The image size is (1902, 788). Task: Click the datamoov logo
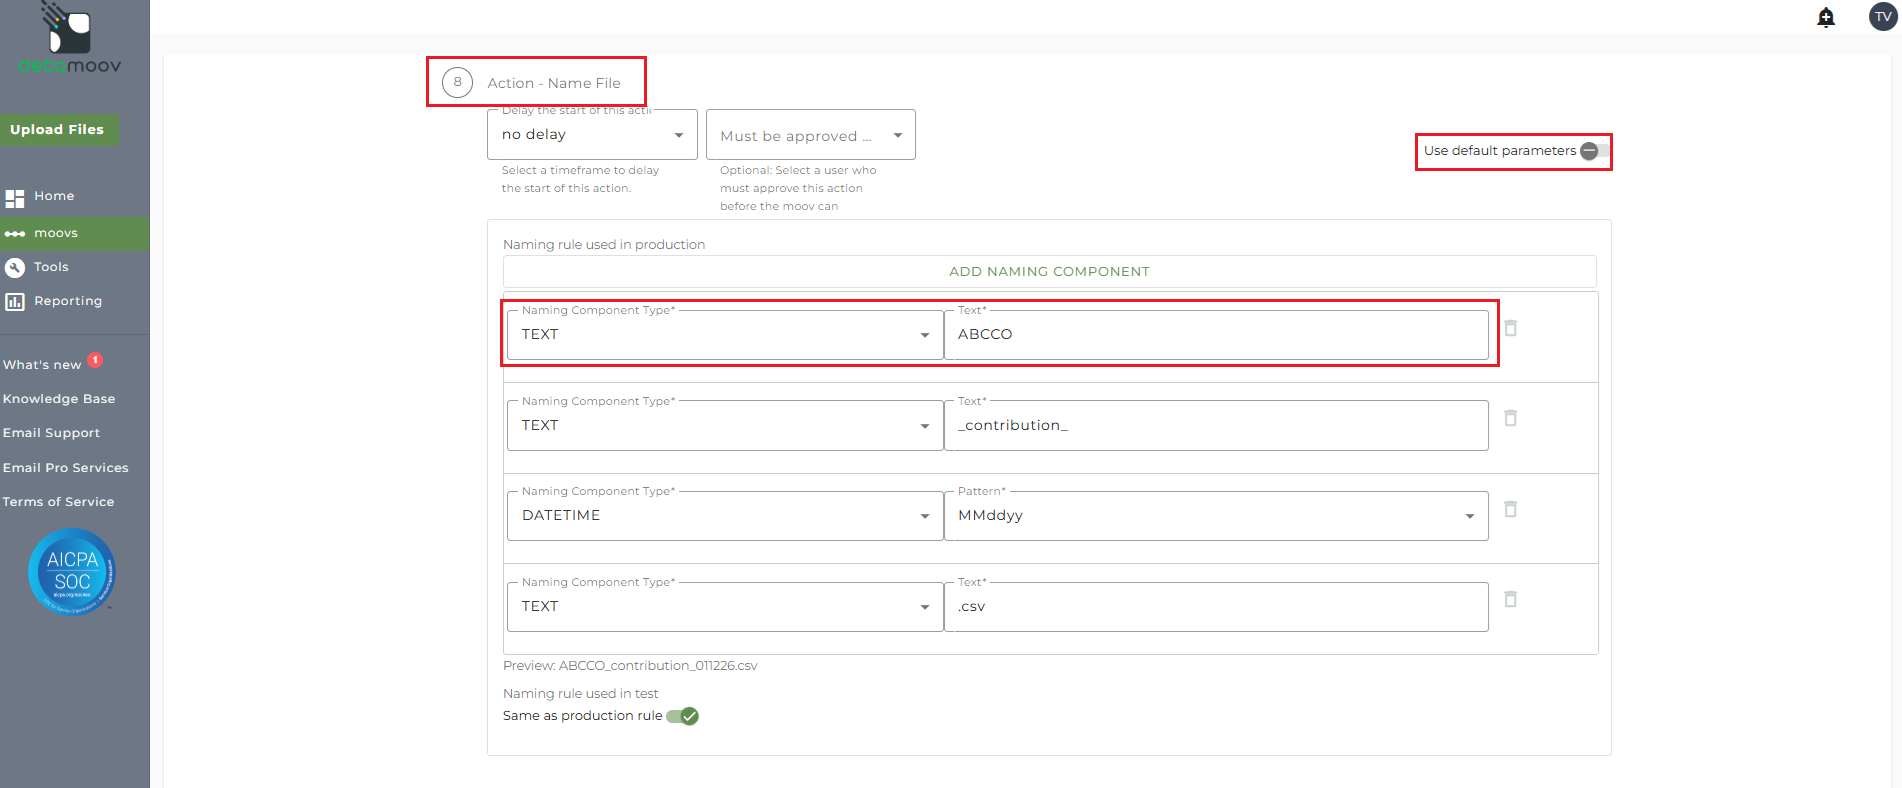tap(70, 40)
